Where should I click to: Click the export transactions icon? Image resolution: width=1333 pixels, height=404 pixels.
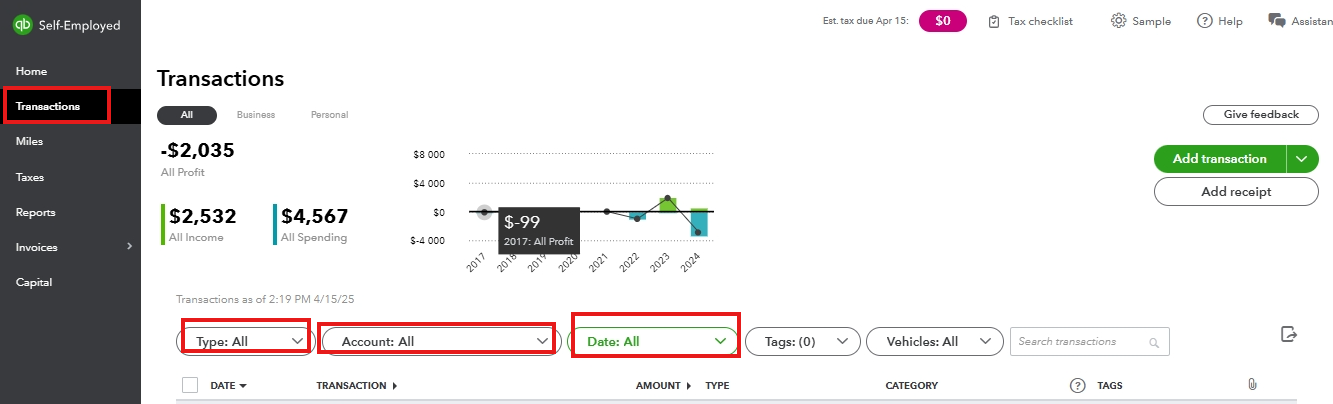click(1289, 335)
